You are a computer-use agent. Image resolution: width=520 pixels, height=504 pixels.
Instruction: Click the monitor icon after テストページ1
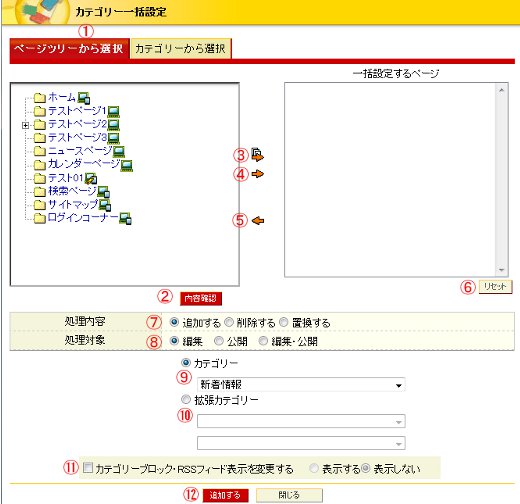[x=113, y=111]
